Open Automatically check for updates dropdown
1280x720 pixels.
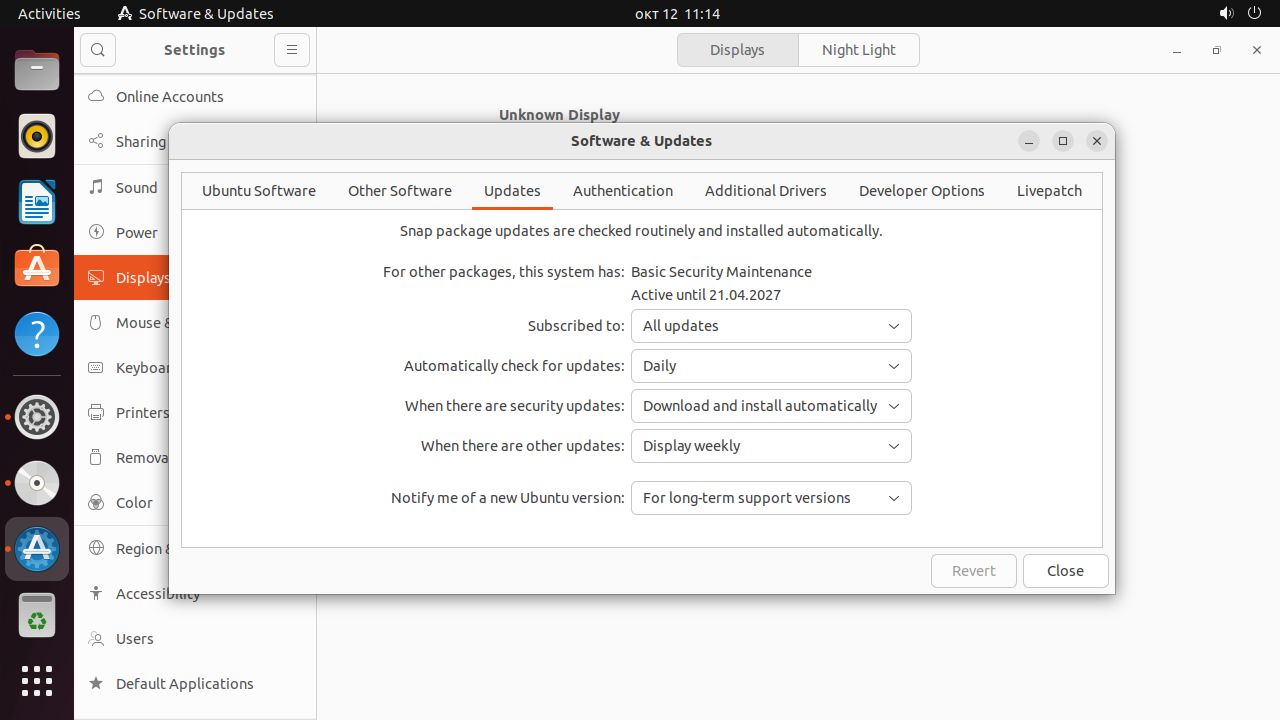coord(771,366)
